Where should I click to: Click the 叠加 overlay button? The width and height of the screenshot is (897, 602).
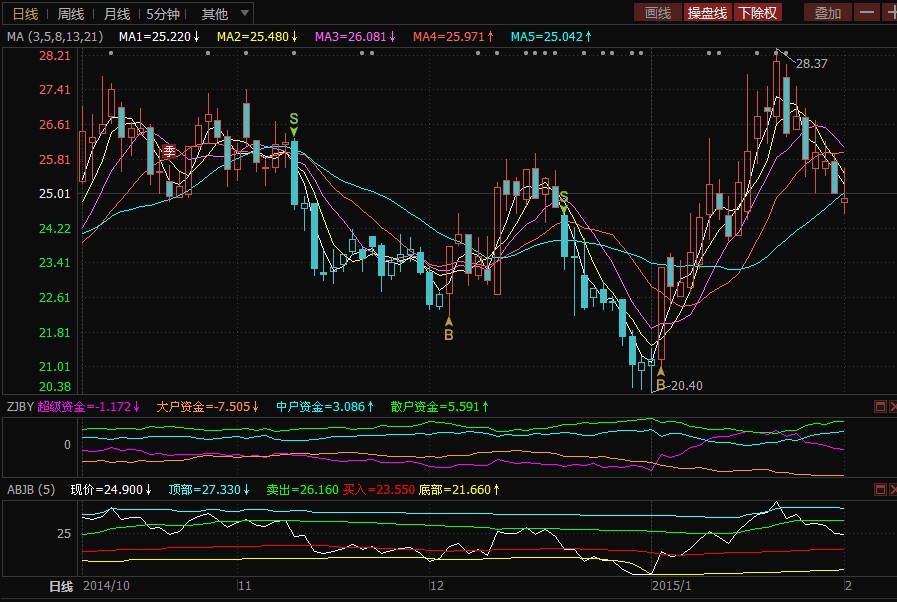click(x=828, y=13)
